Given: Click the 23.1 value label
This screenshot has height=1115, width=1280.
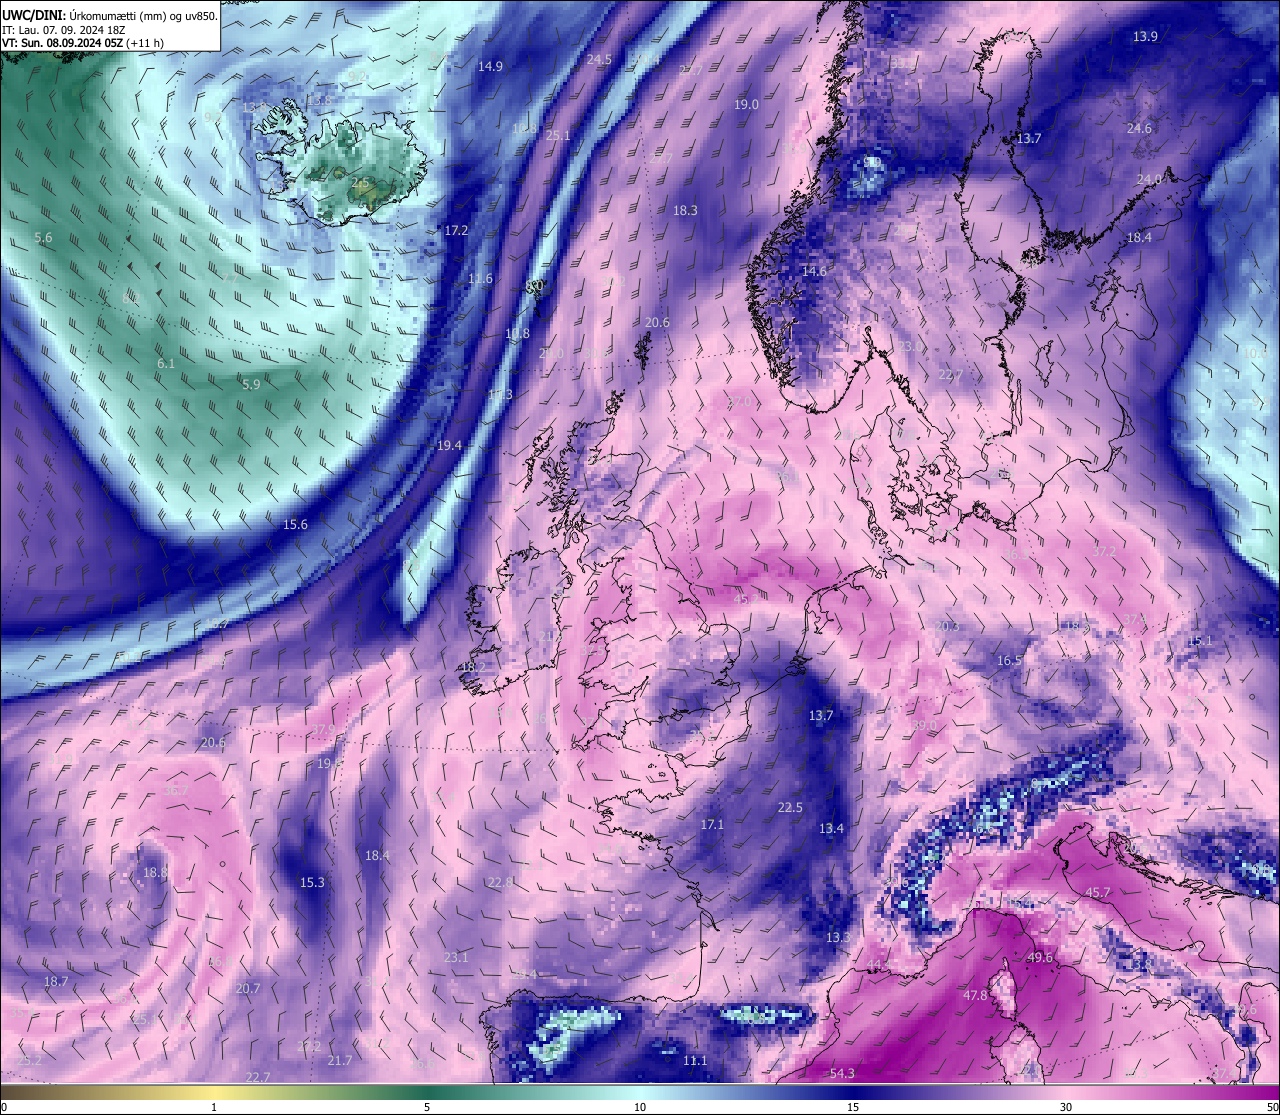Looking at the screenshot, I should 456,958.
